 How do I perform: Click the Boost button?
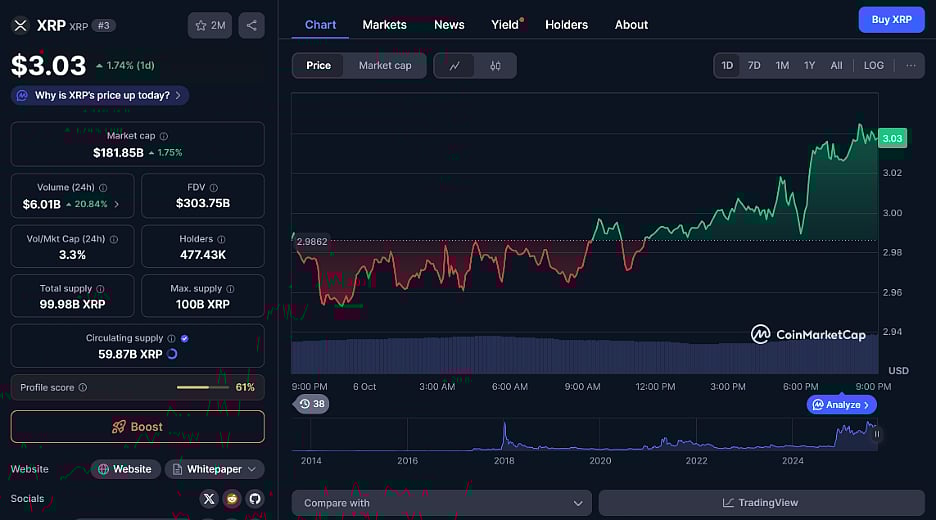tap(137, 427)
